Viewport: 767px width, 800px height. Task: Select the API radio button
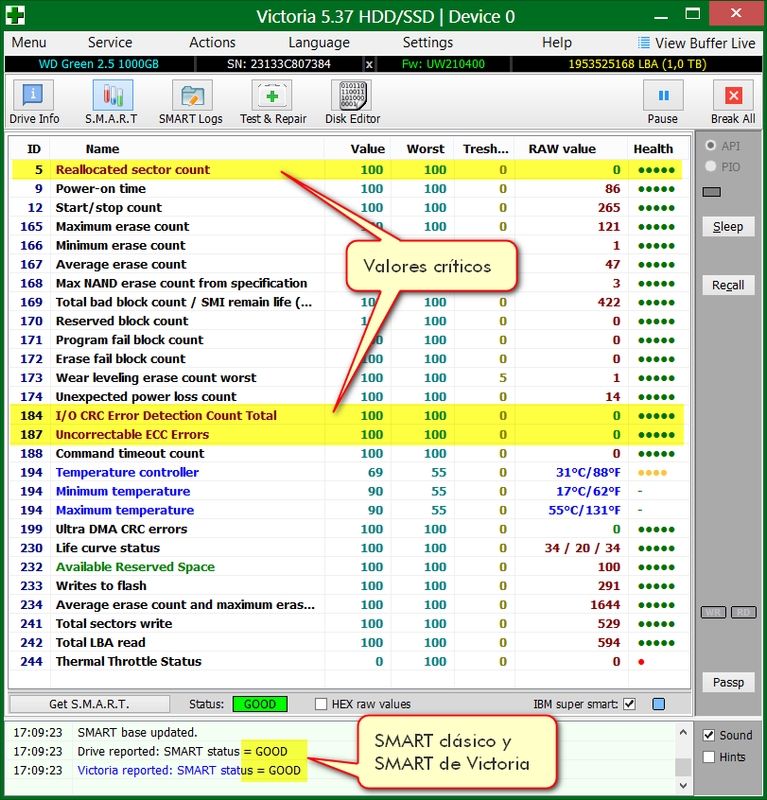[710, 145]
